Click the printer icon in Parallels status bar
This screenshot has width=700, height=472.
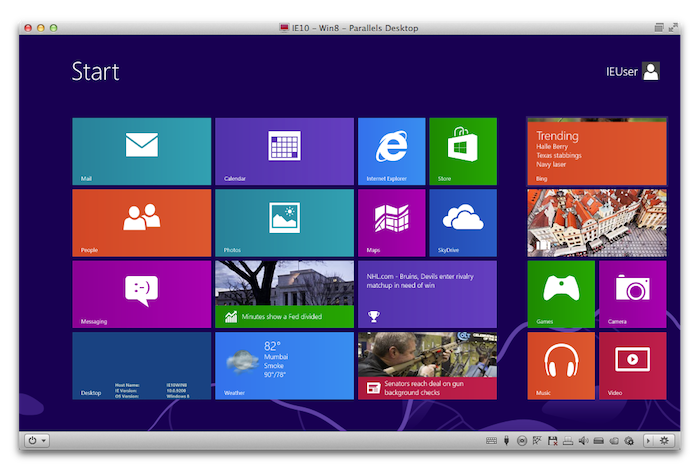pyautogui.click(x=568, y=441)
